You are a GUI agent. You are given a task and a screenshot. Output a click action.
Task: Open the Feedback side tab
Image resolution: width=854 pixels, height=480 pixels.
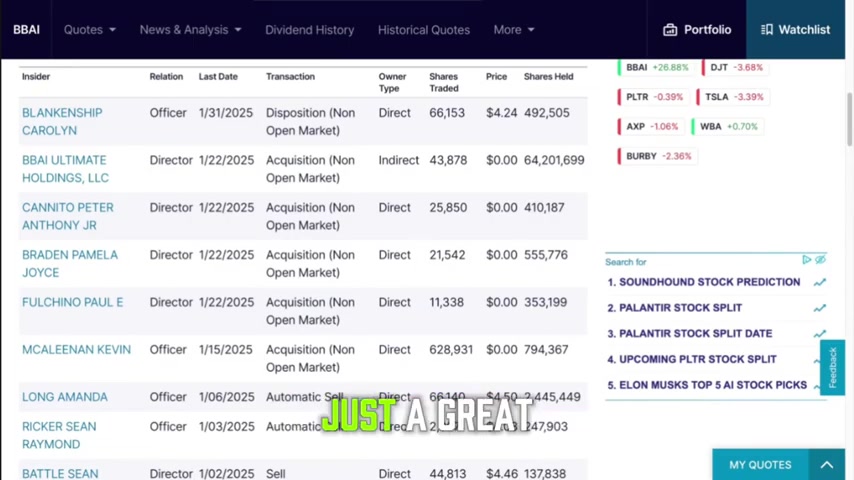[832, 367]
